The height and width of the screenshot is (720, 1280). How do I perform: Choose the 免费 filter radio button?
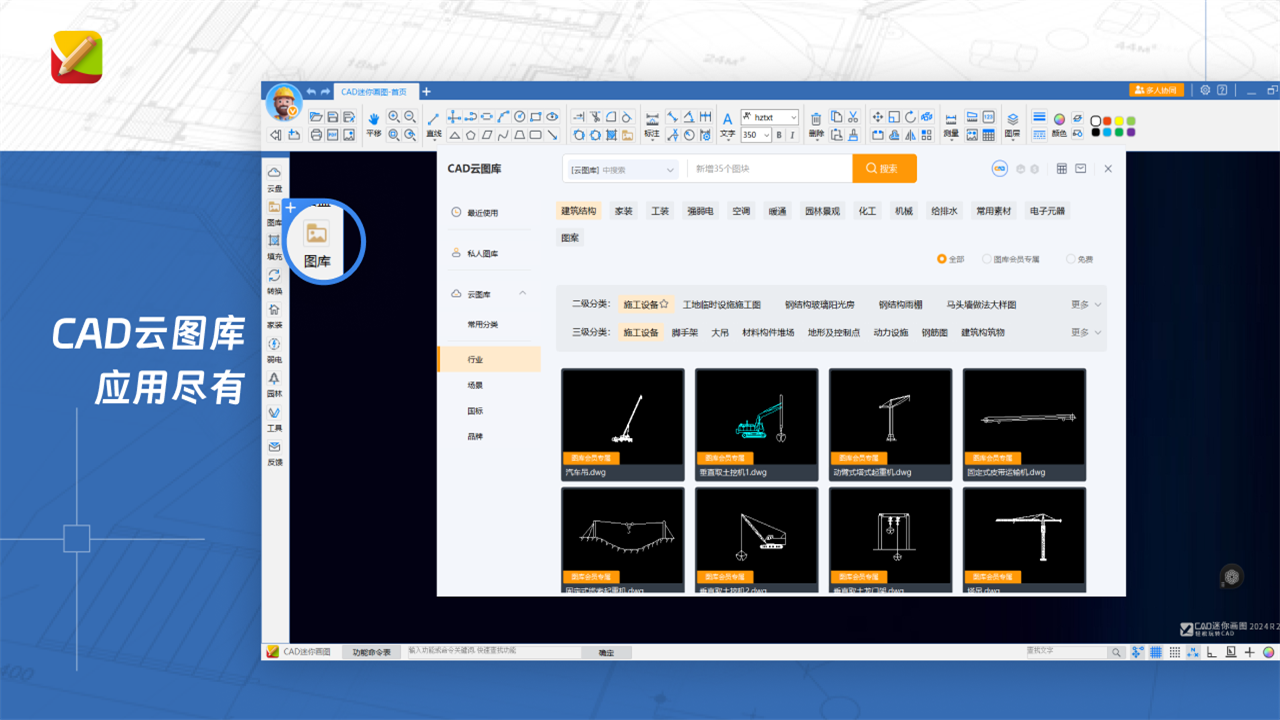(1071, 259)
